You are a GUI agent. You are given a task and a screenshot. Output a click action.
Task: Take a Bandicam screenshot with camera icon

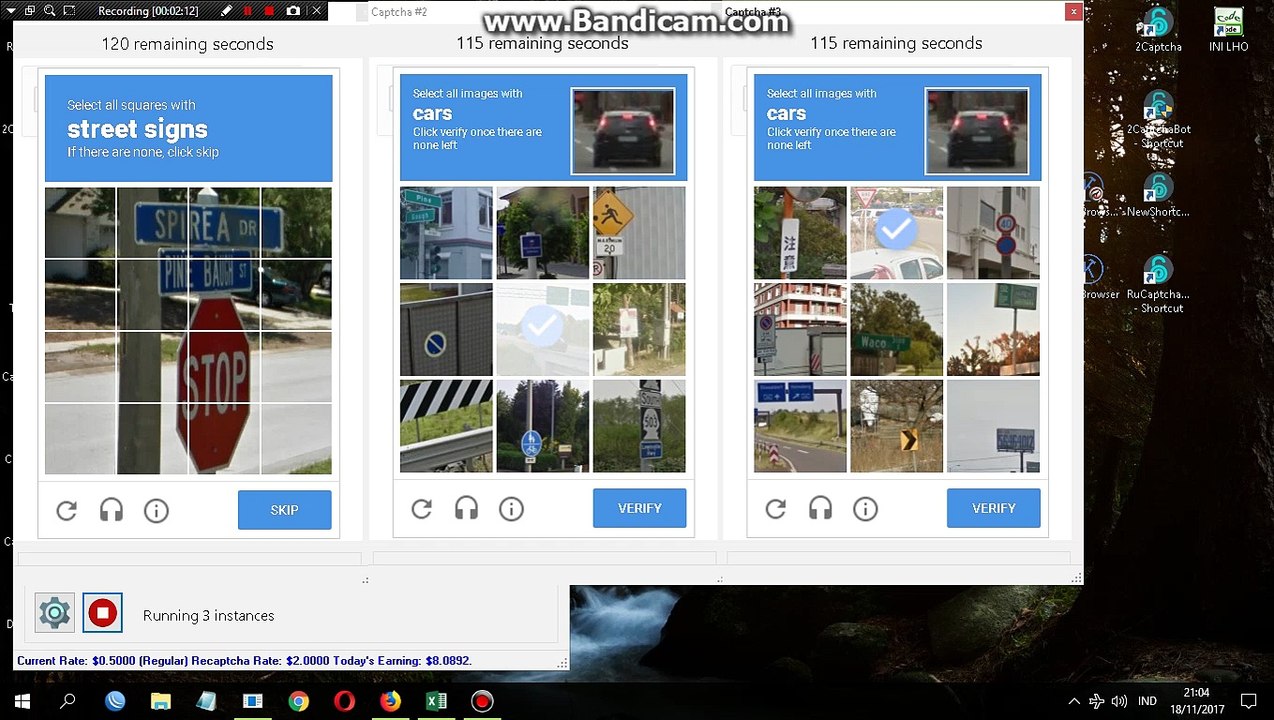(x=293, y=11)
